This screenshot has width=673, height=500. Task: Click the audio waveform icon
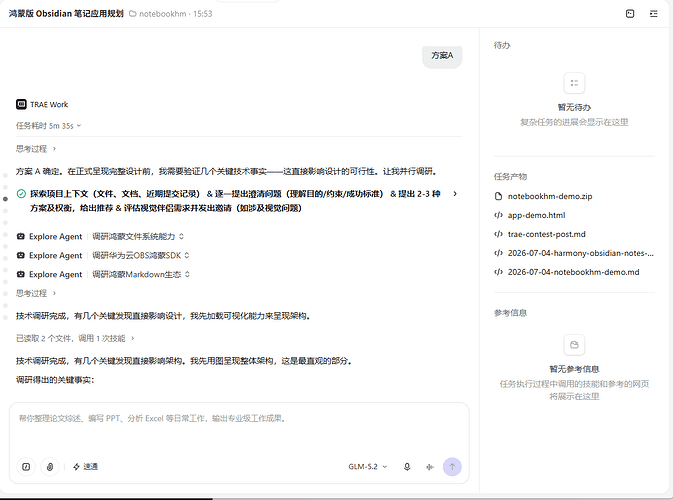coord(430,467)
